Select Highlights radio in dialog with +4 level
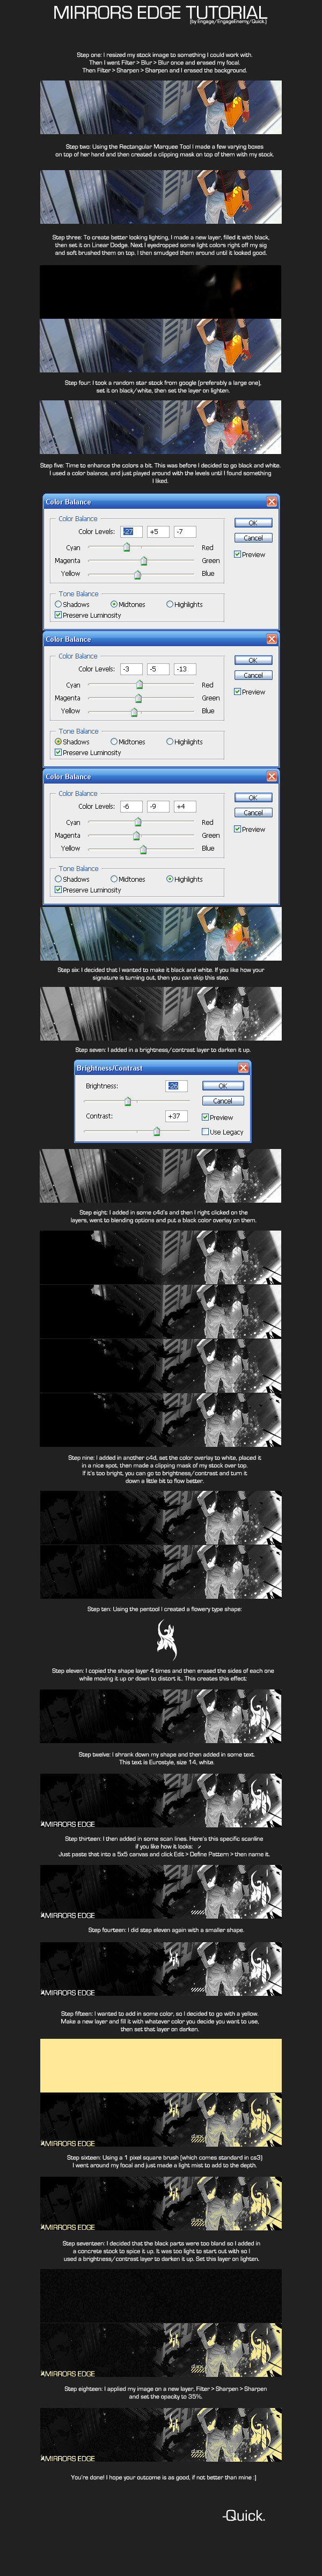Viewport: 322px width, 2576px height. point(184,879)
